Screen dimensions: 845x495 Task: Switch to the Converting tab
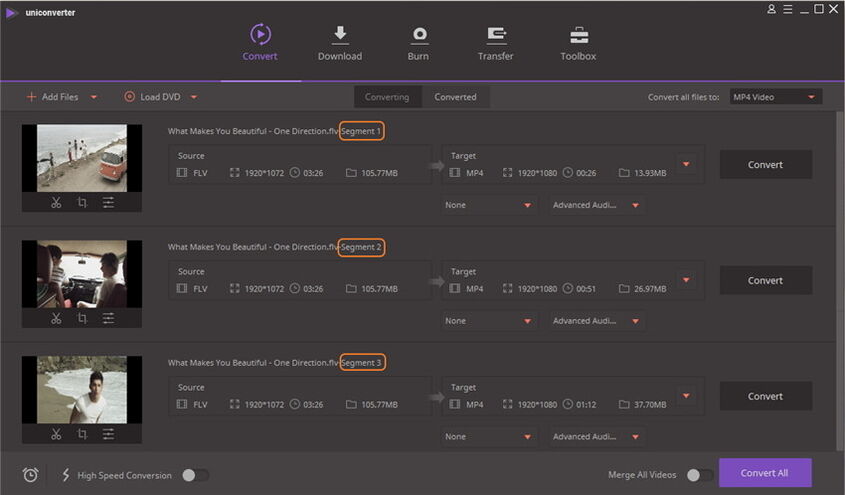tap(387, 97)
